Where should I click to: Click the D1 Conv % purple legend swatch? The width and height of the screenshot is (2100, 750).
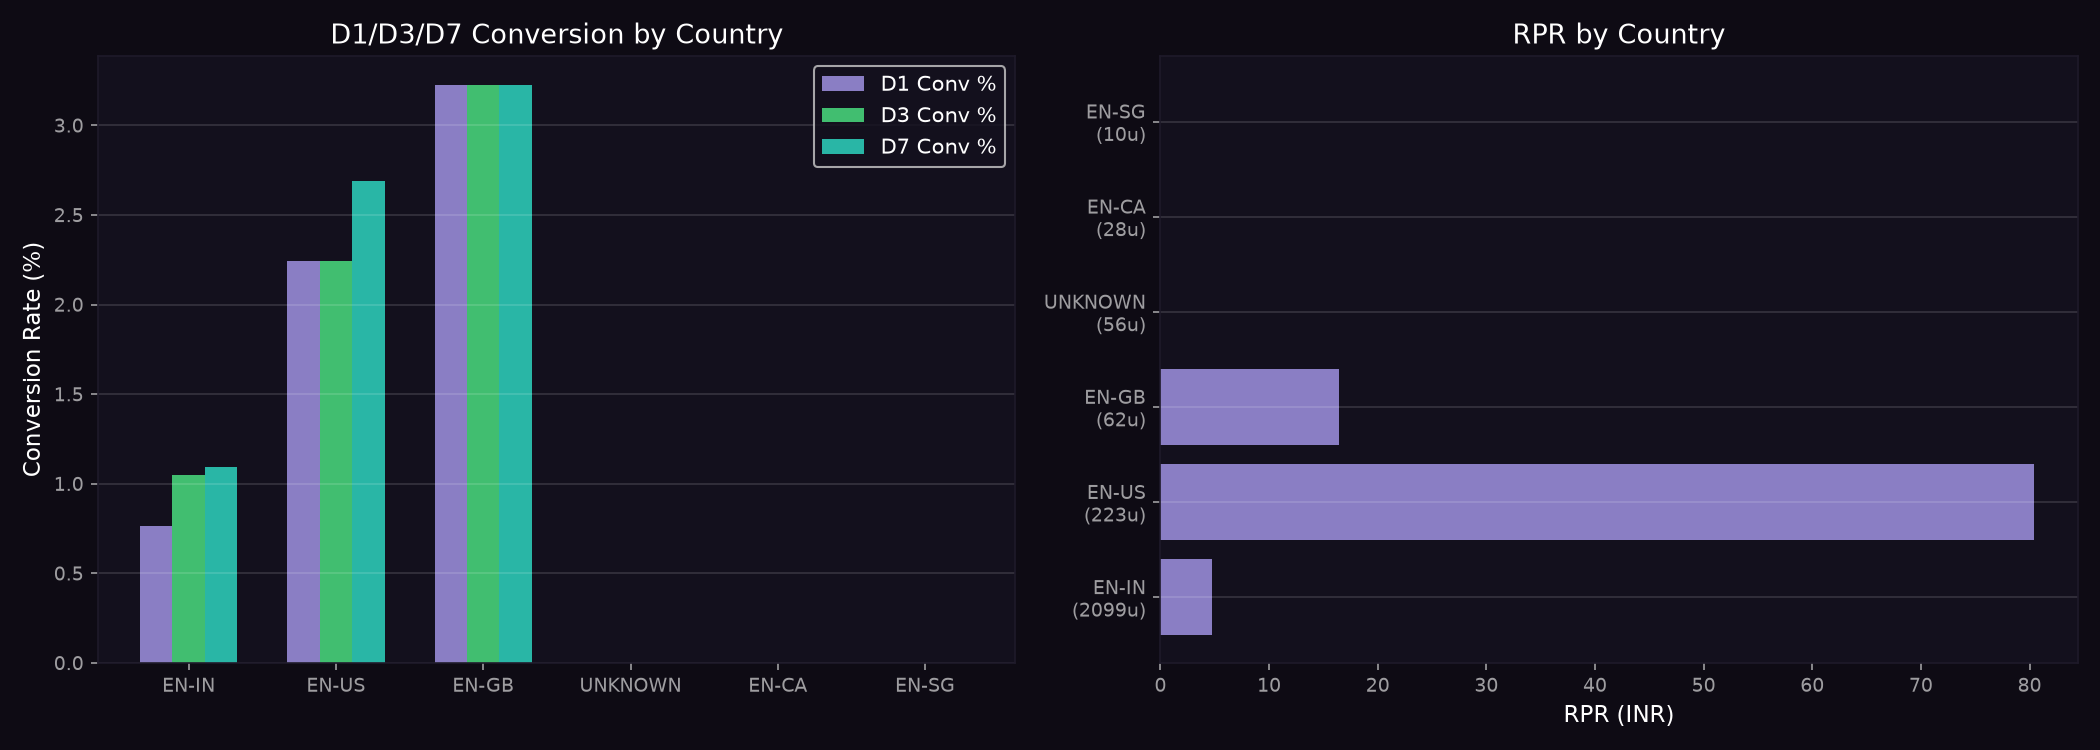[x=842, y=84]
